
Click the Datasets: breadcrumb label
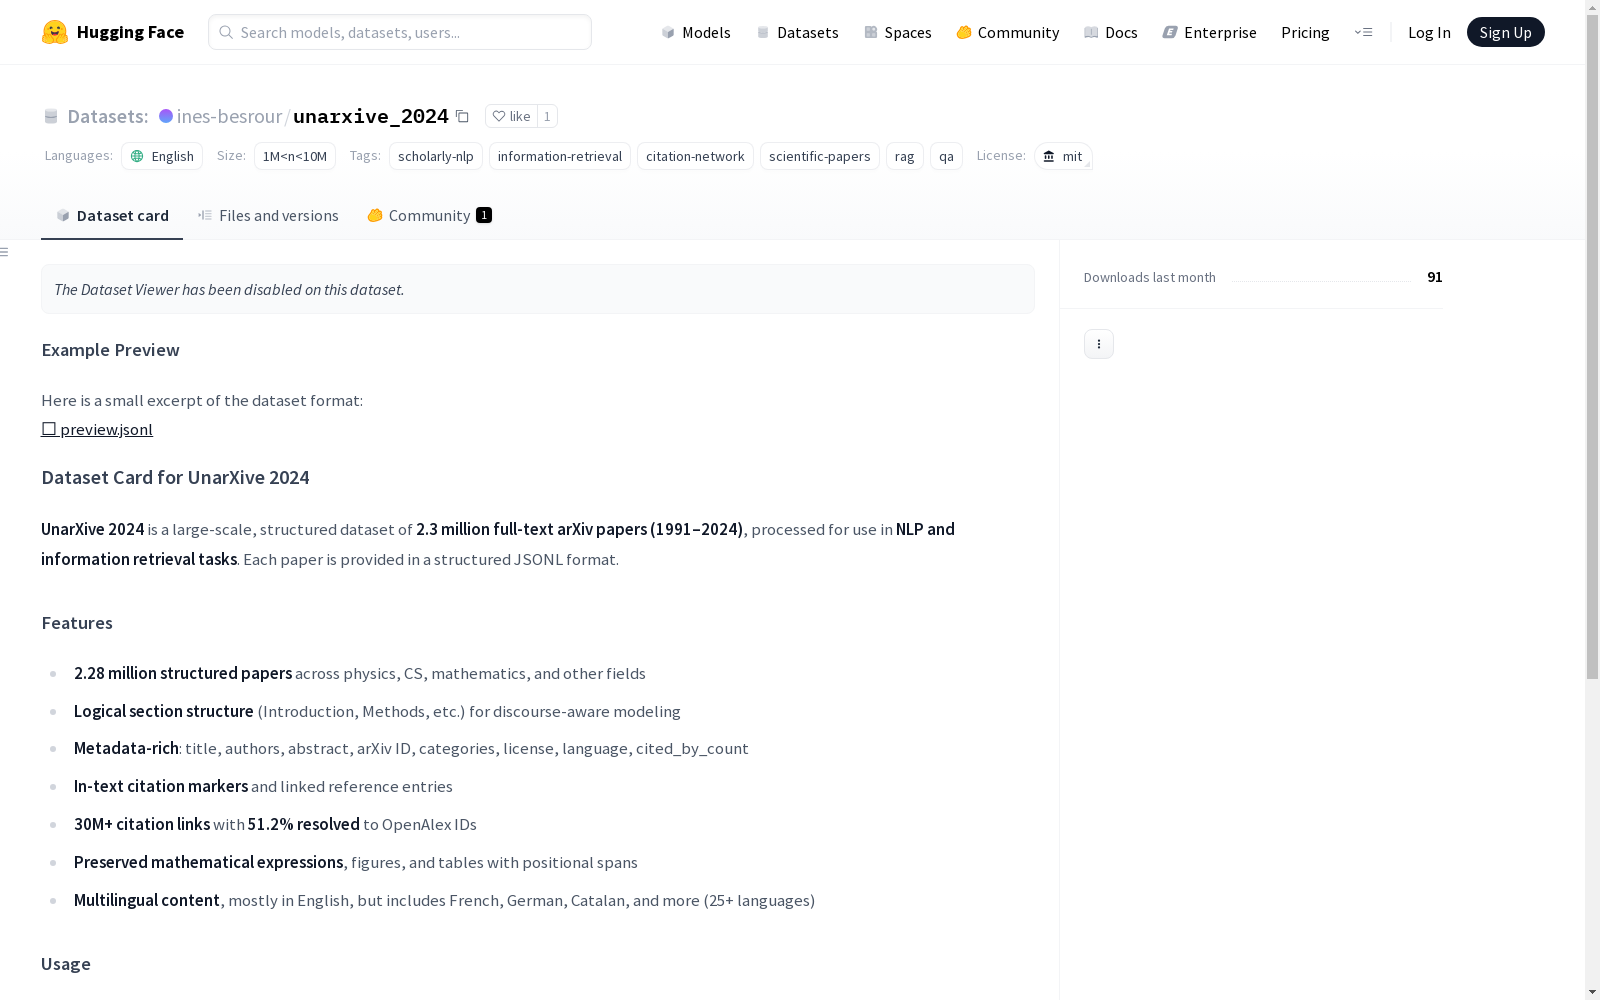click(108, 116)
